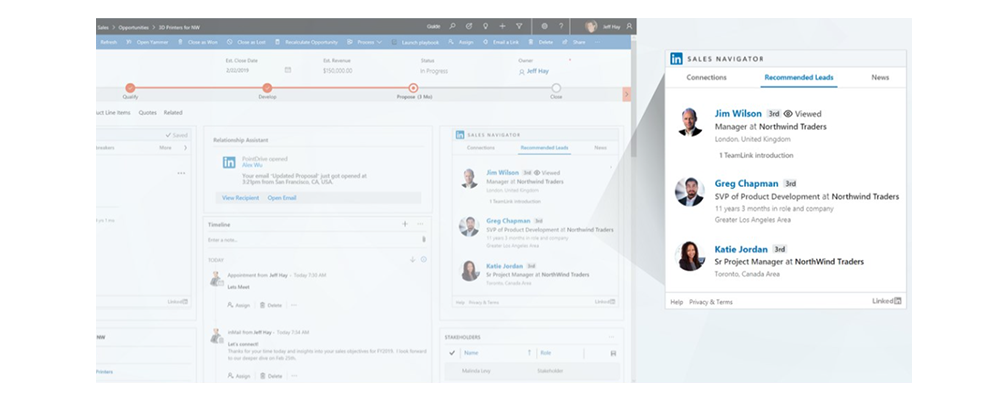Select the active Propose stage marker
1000x400 pixels.
click(x=413, y=88)
